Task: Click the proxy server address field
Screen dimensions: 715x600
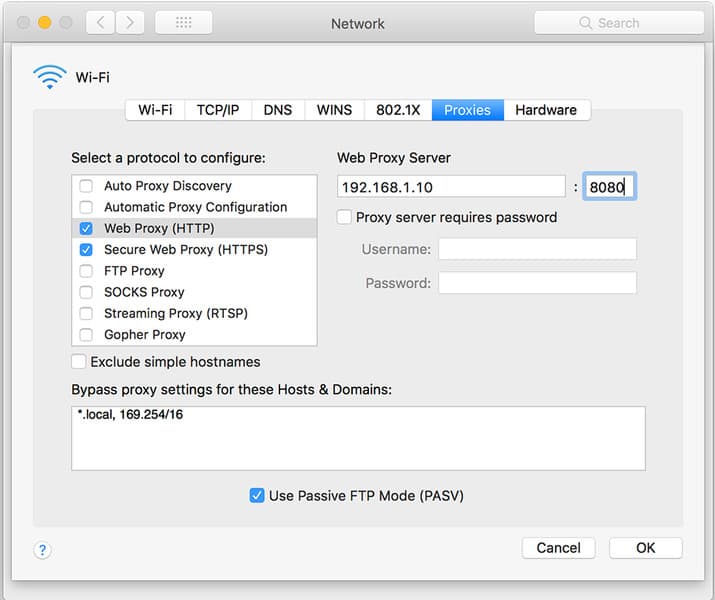Action: point(451,186)
